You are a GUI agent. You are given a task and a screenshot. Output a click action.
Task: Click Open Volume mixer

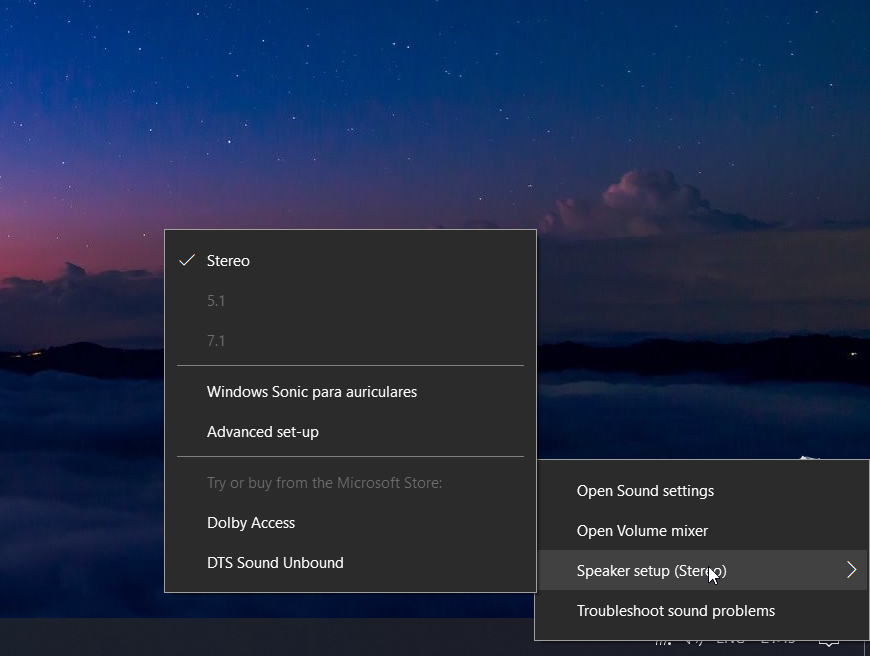point(702,531)
